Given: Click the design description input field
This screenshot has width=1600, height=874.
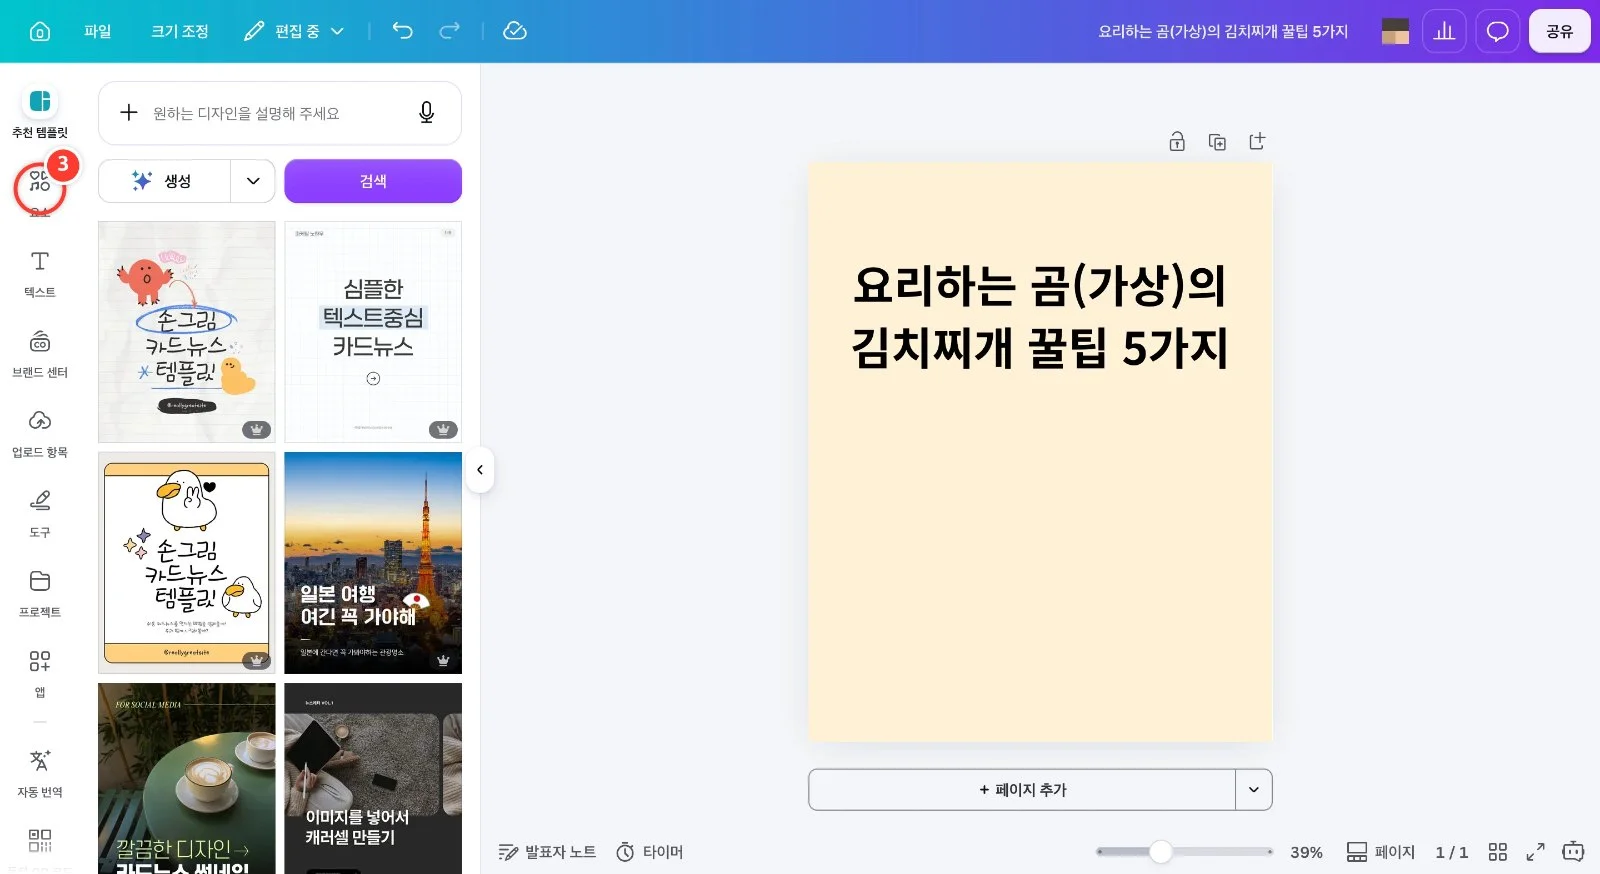Looking at the screenshot, I should point(280,113).
